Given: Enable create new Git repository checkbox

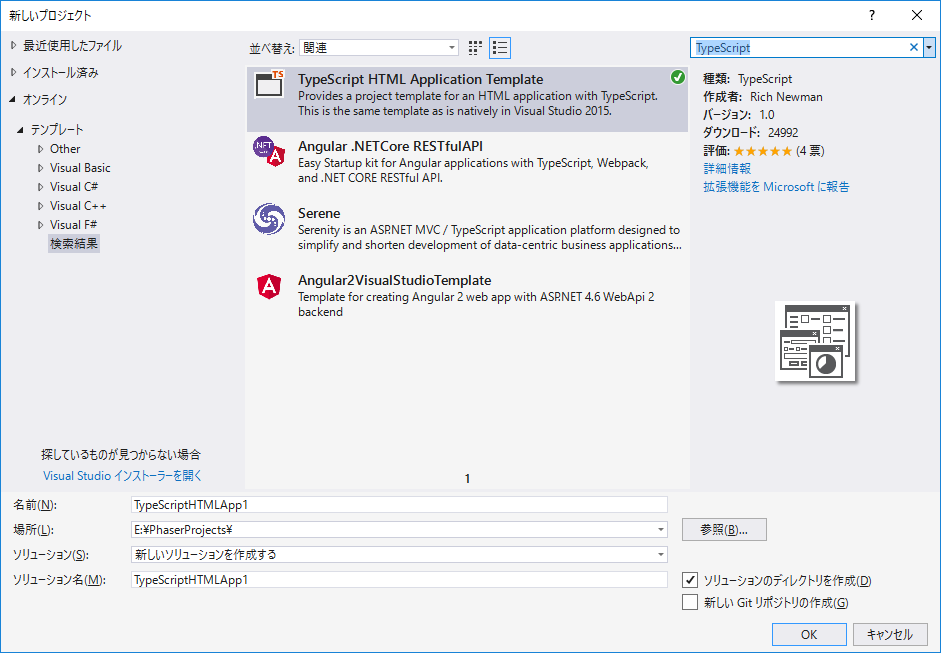Looking at the screenshot, I should tap(690, 601).
